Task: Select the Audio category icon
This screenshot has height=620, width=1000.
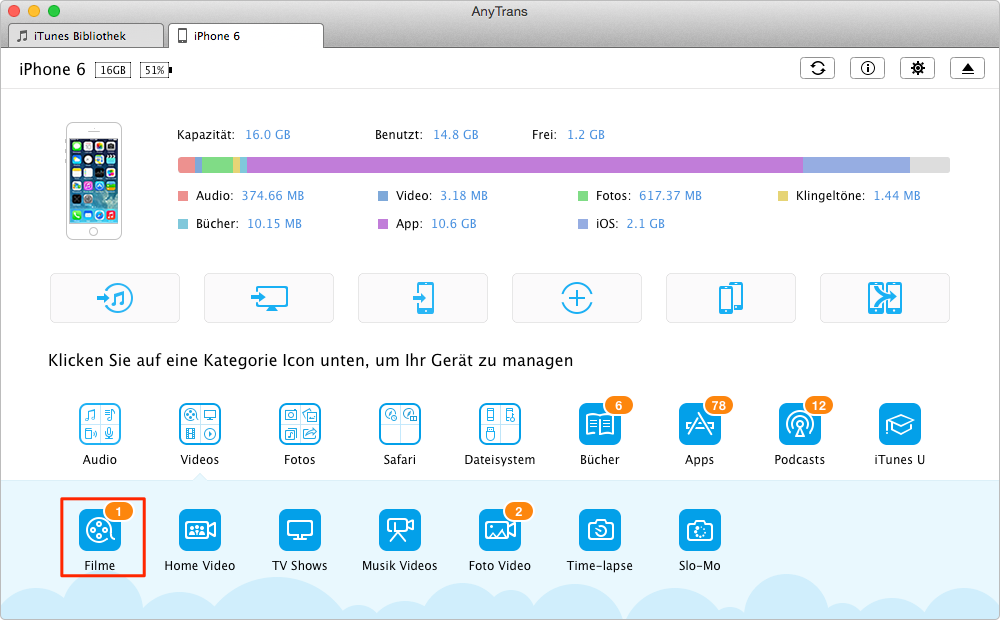Action: tap(100, 424)
